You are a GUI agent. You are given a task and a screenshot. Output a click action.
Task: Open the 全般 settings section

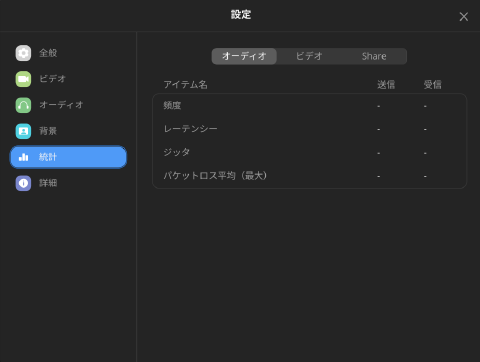(x=68, y=53)
